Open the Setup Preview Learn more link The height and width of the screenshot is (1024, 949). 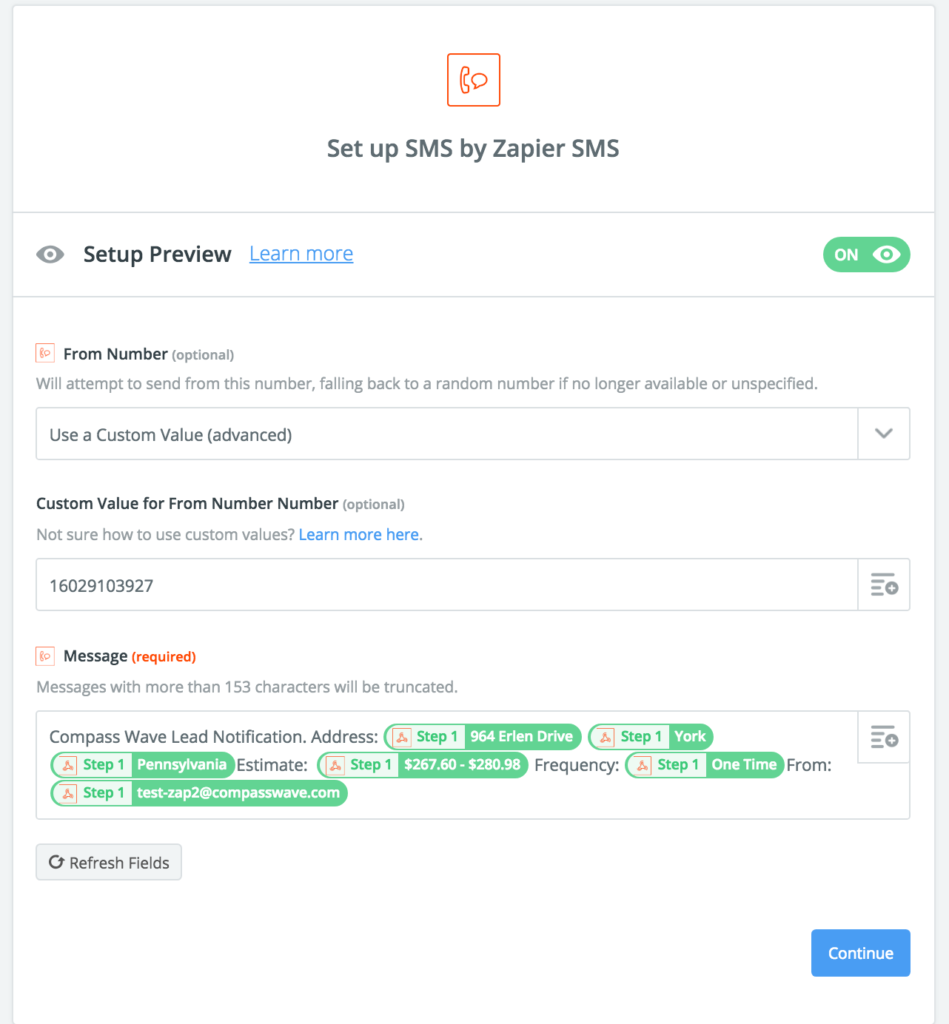coord(301,254)
